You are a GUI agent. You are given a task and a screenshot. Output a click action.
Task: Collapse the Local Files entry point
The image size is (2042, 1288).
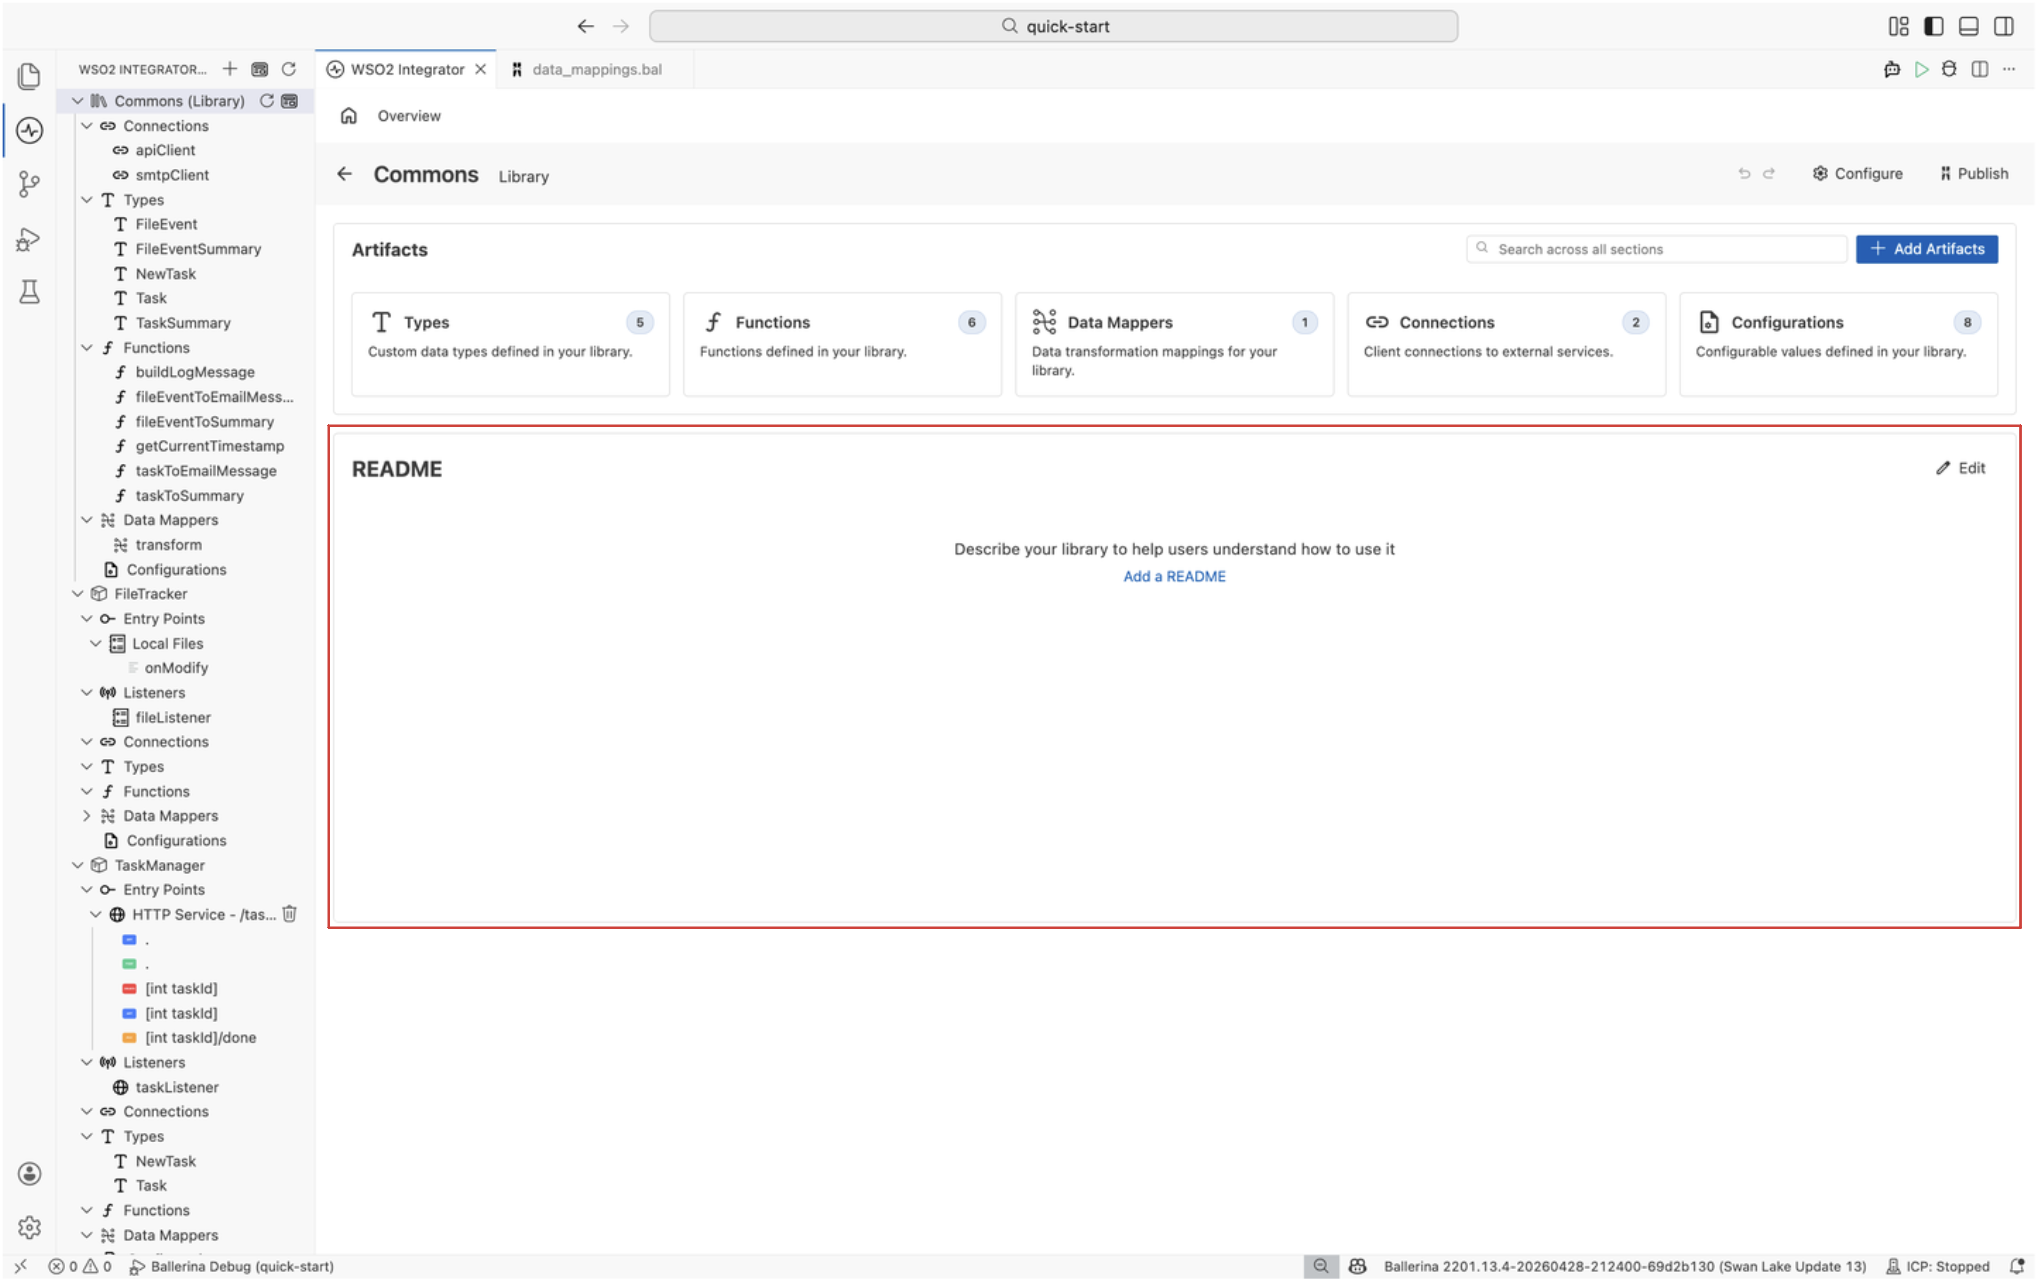pyautogui.click(x=96, y=644)
